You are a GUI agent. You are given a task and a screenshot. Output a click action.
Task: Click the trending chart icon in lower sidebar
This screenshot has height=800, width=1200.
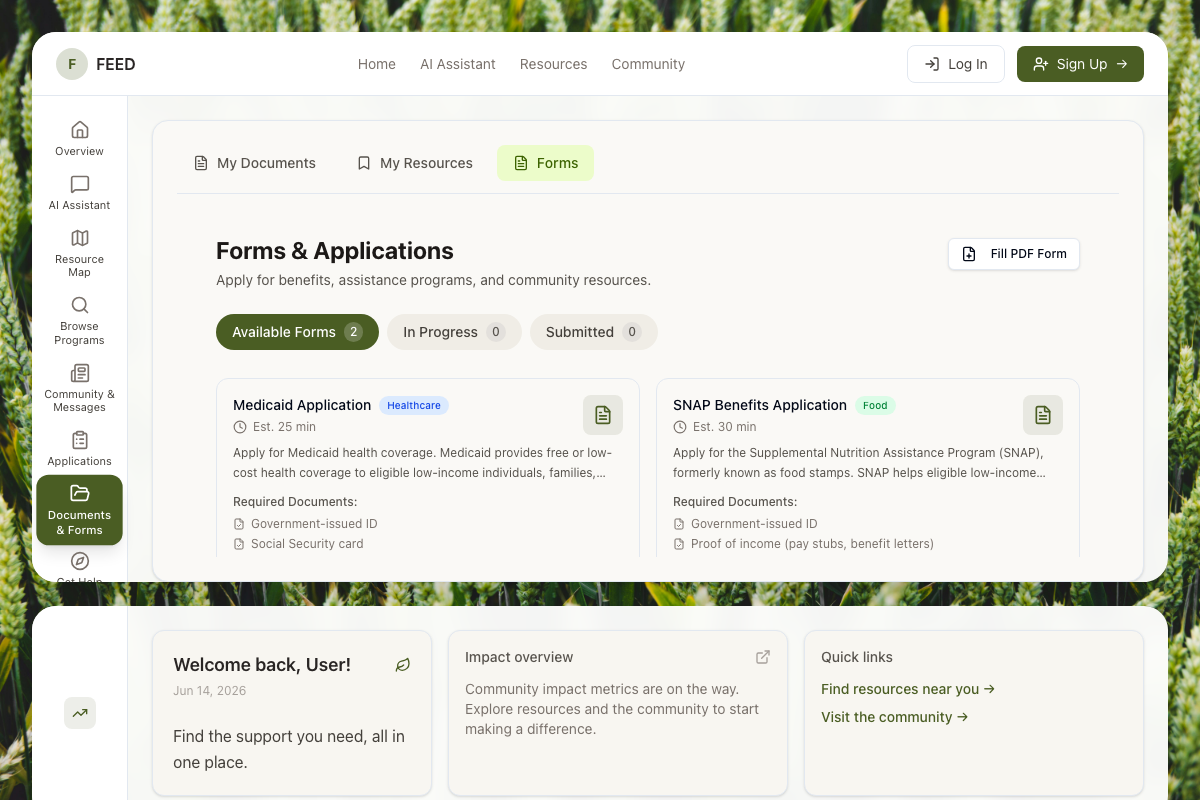[80, 713]
